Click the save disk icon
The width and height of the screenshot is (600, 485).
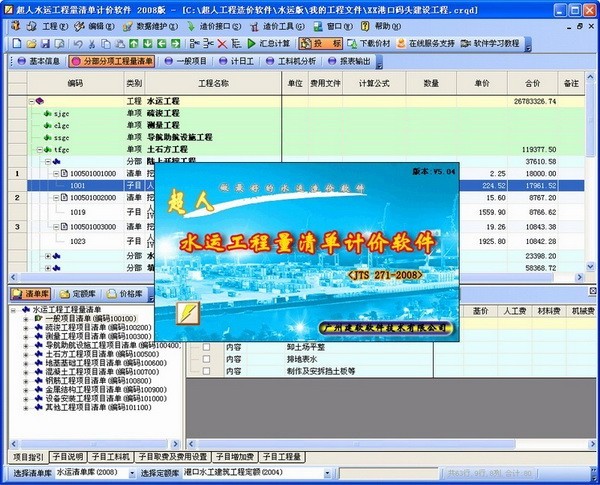(45, 44)
